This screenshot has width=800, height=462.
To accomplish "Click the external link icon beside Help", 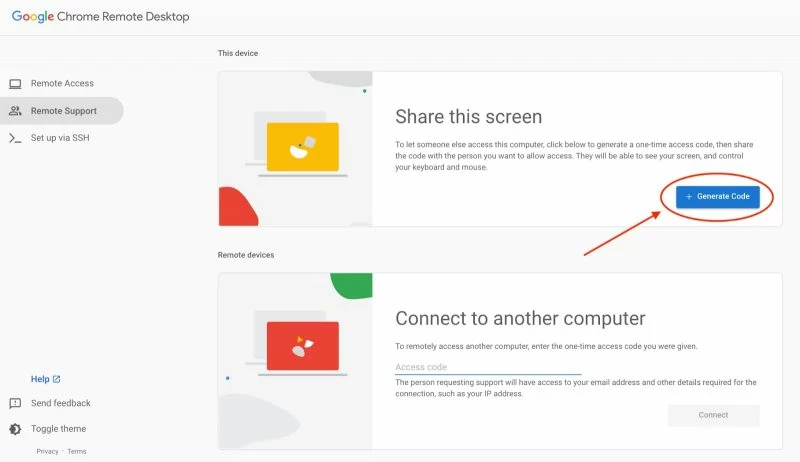I will (x=57, y=379).
